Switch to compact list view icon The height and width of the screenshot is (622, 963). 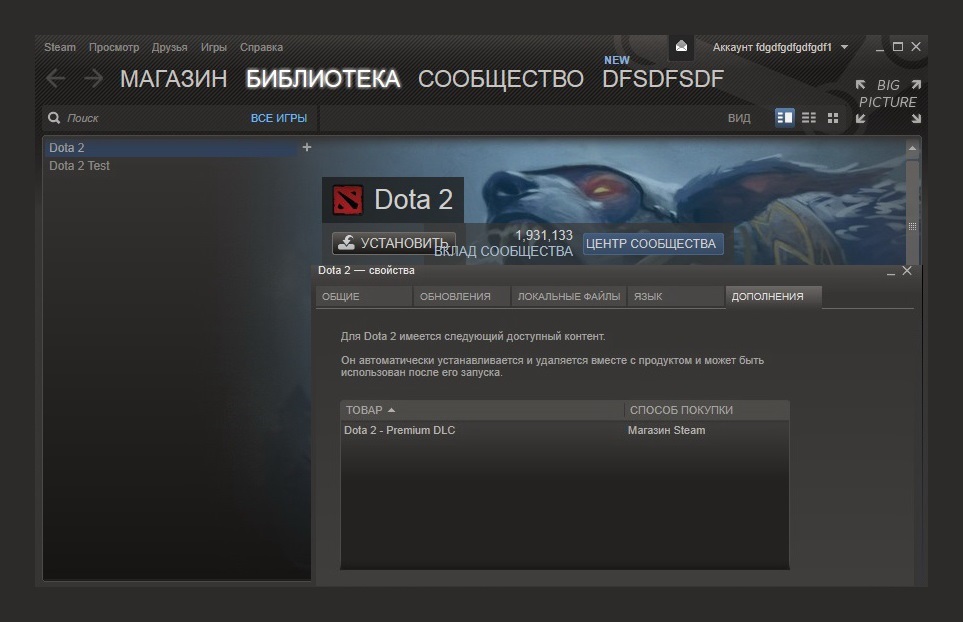tap(809, 117)
